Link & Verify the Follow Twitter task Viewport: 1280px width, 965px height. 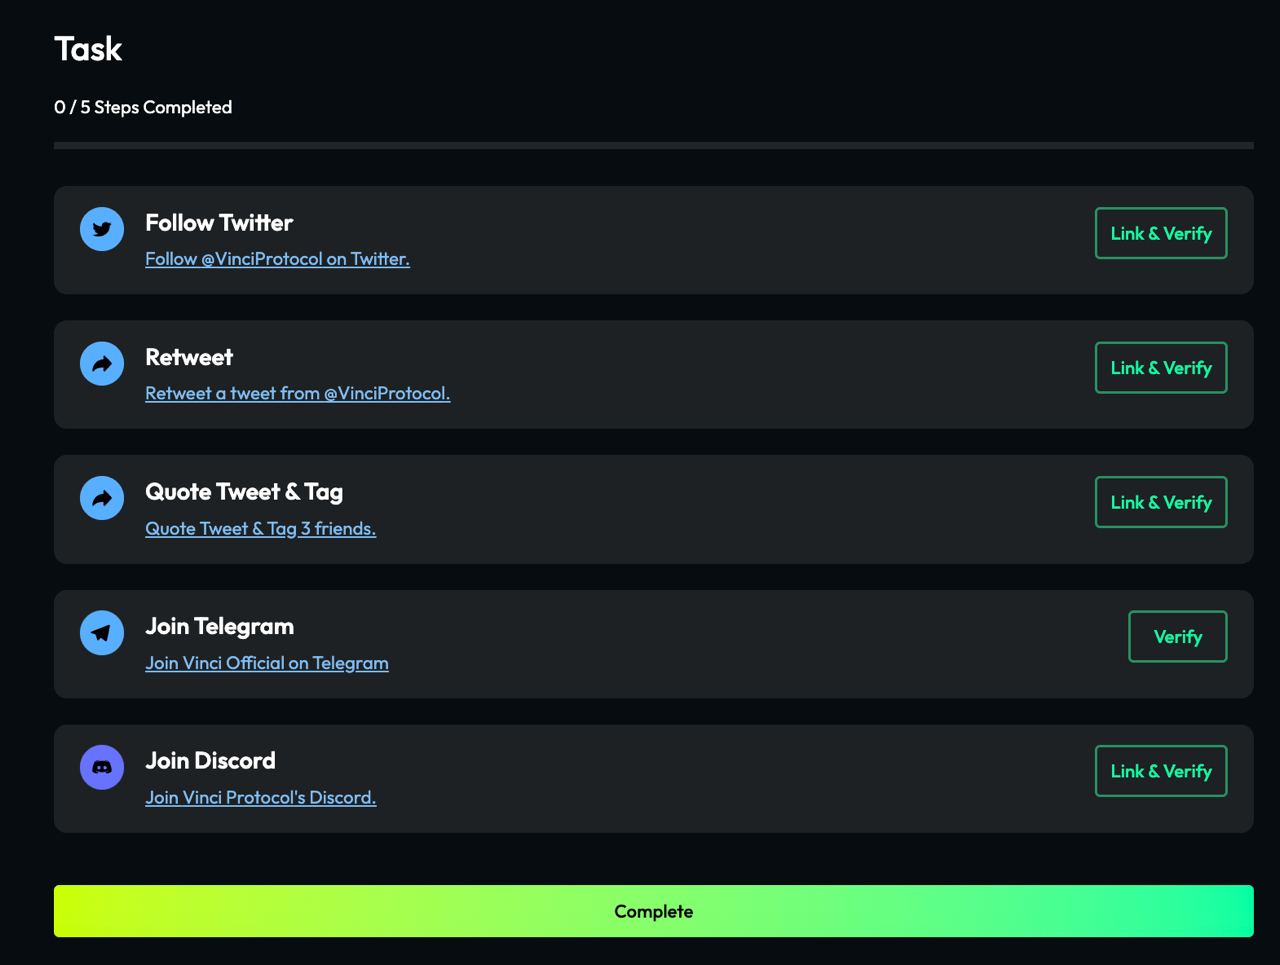click(x=1161, y=233)
